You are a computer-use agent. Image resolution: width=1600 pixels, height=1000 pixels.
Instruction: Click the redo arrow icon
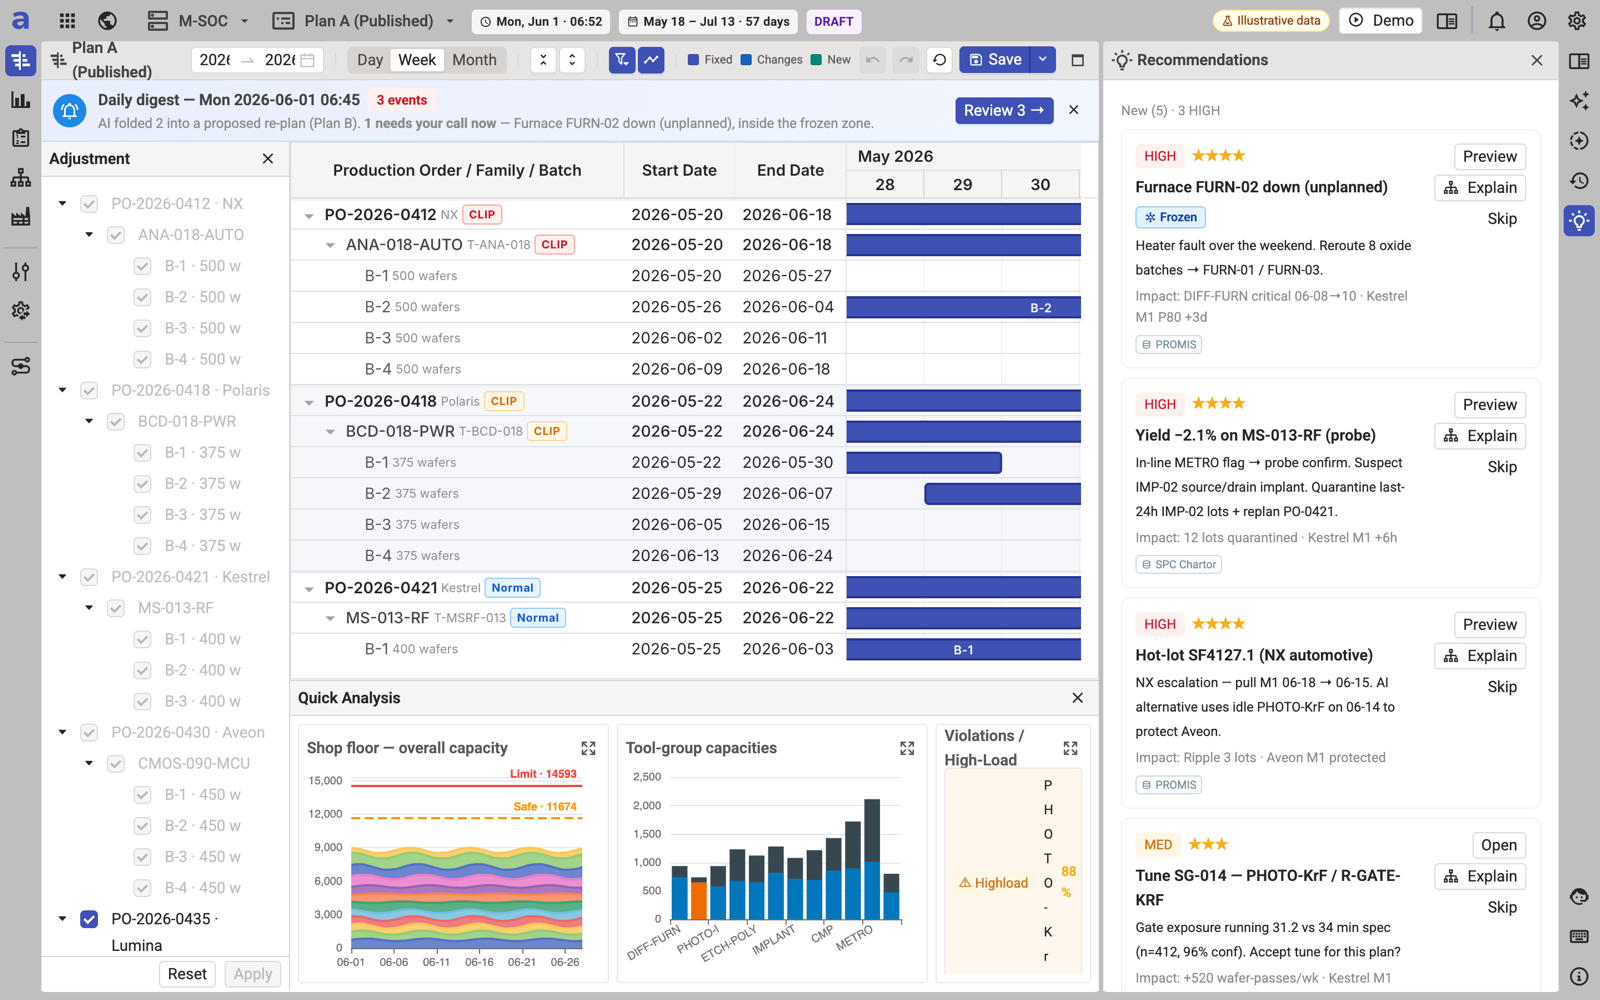tap(906, 60)
